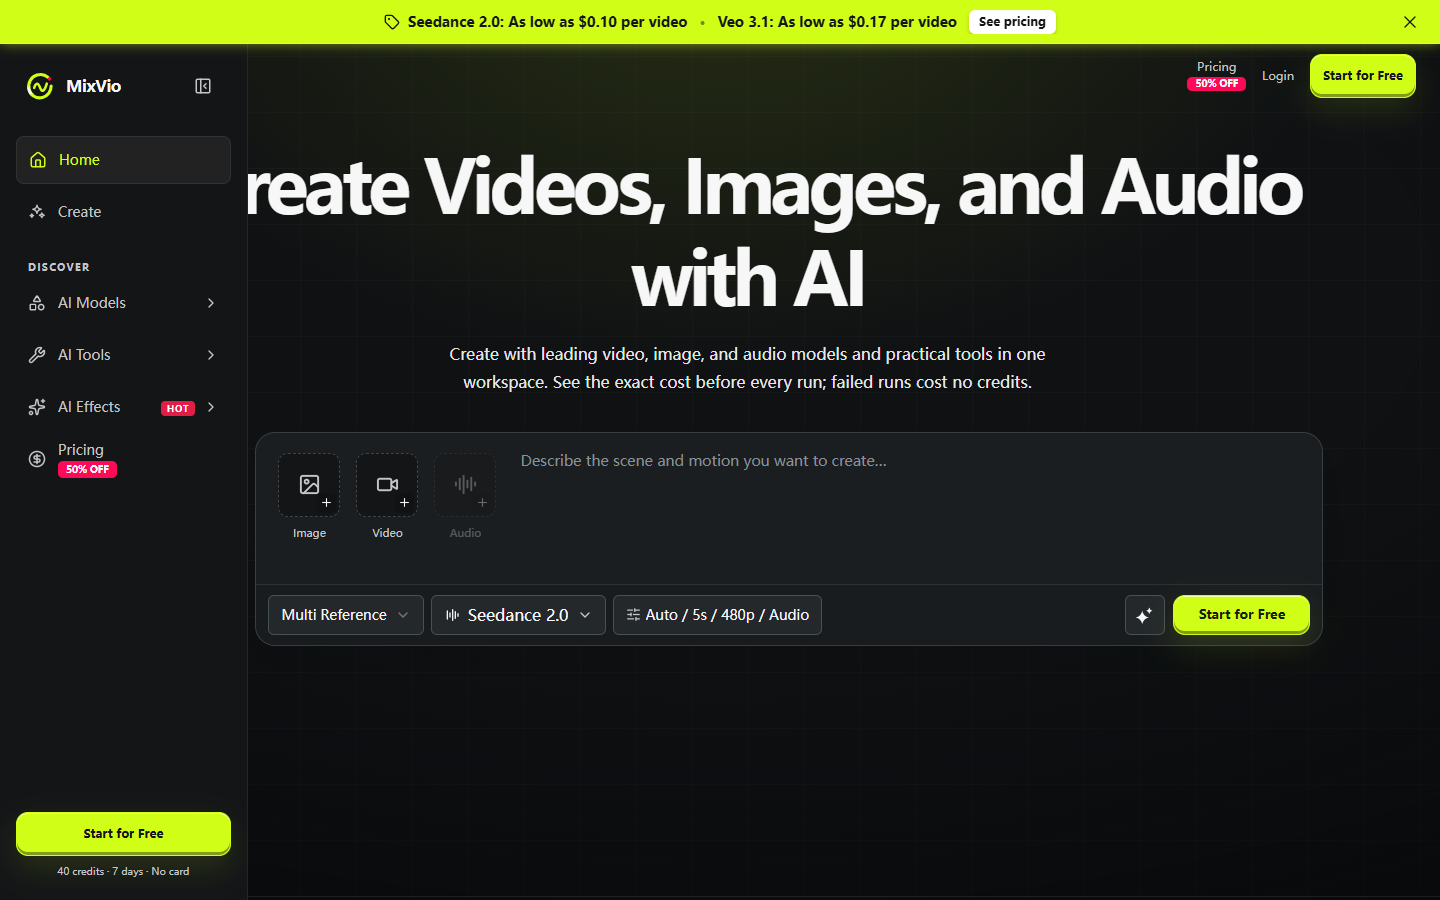Click the prompt enhance sparkle button
The width and height of the screenshot is (1440, 900).
(1144, 615)
